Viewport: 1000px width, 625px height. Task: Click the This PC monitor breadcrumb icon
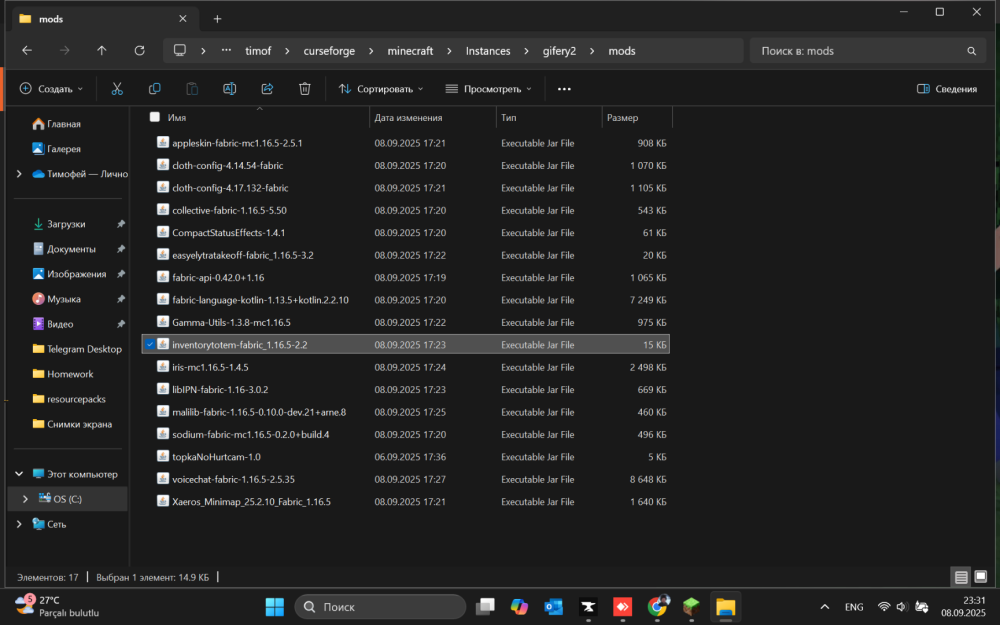[180, 50]
